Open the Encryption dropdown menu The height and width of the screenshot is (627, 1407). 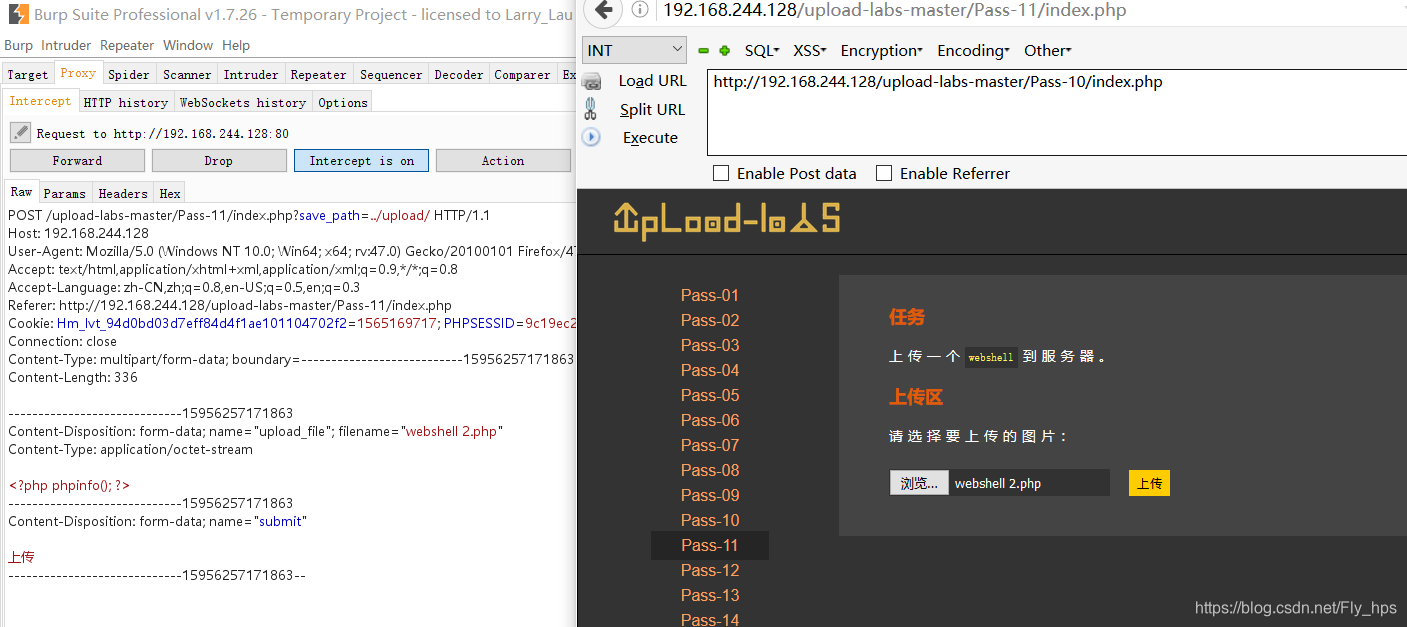[x=882, y=50]
